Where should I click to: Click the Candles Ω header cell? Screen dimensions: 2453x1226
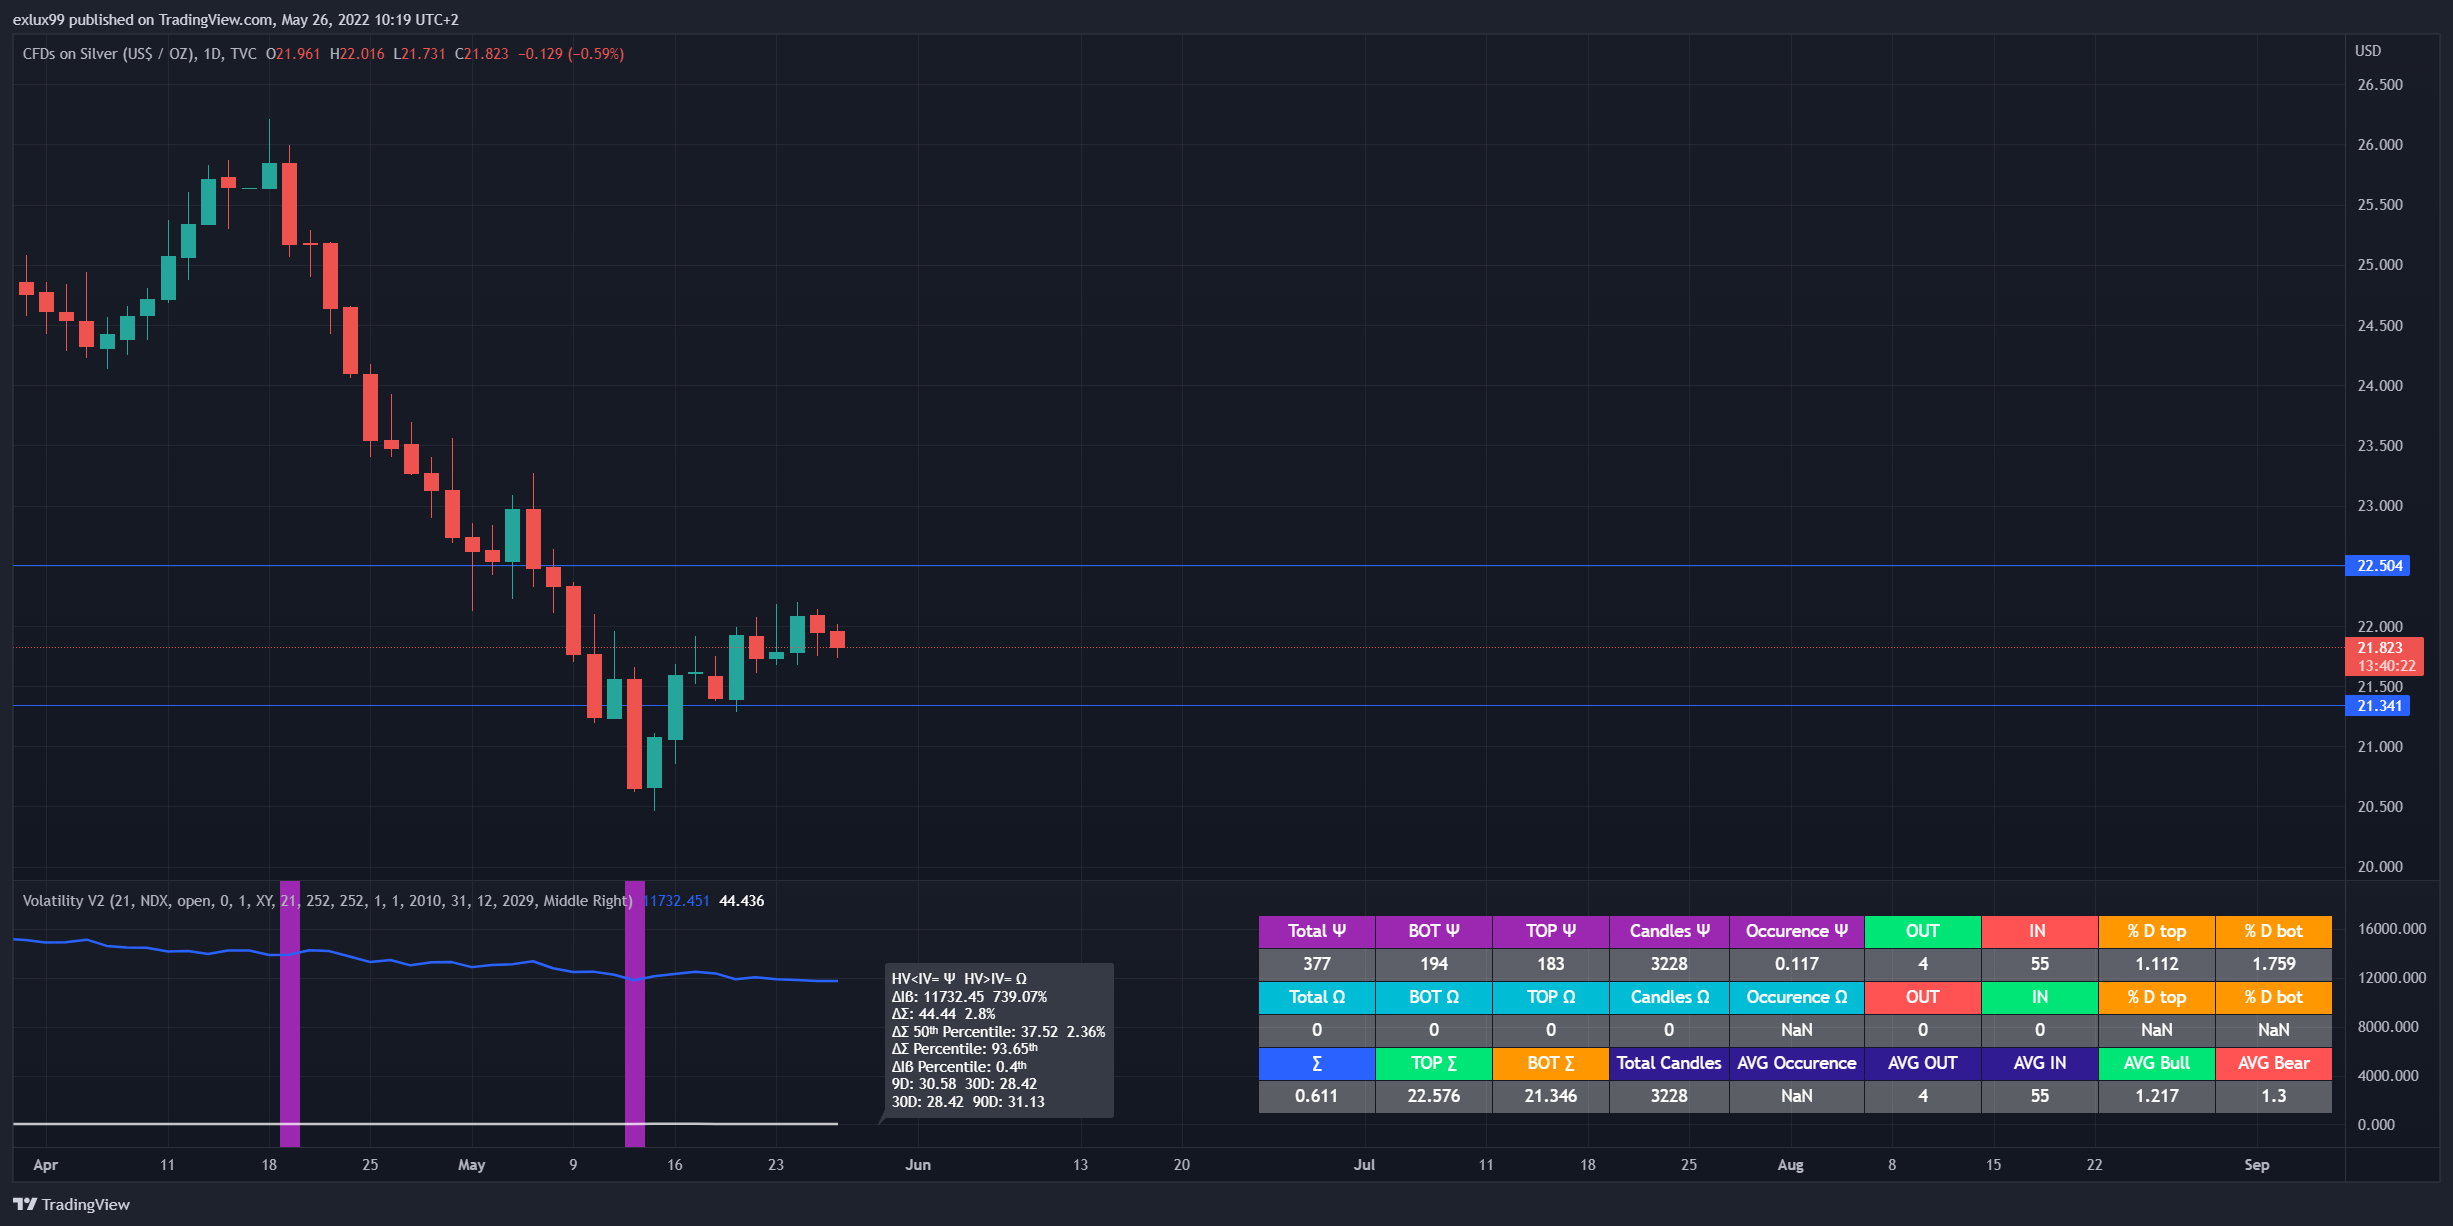[x=1669, y=997]
